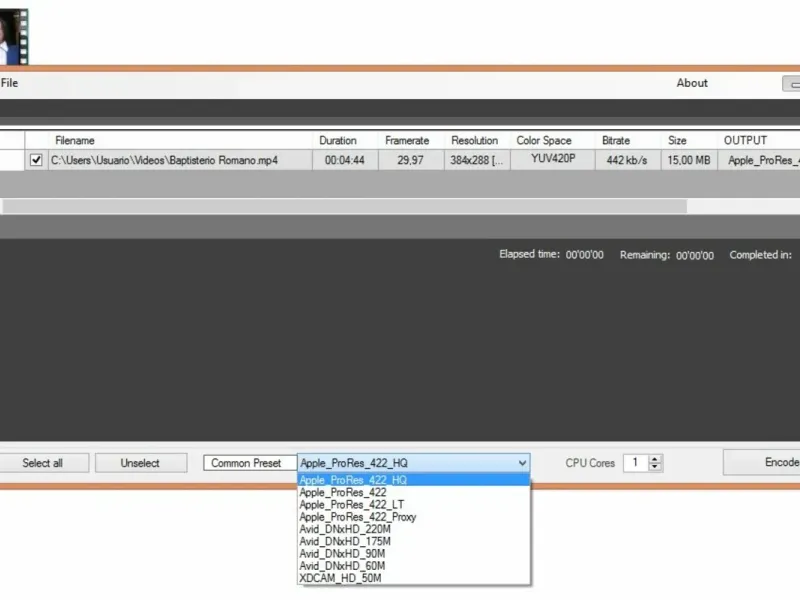The width and height of the screenshot is (800, 600).
Task: Click the Resolution column header
Action: 477,140
